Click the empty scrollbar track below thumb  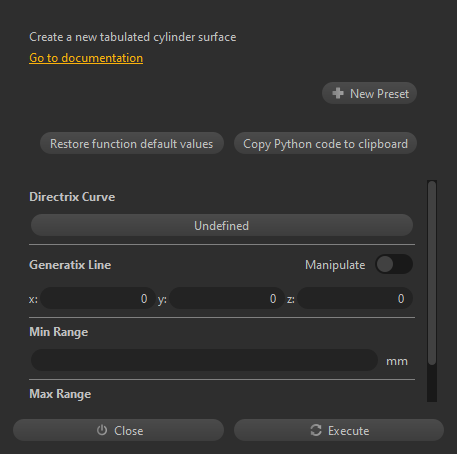pos(432,383)
